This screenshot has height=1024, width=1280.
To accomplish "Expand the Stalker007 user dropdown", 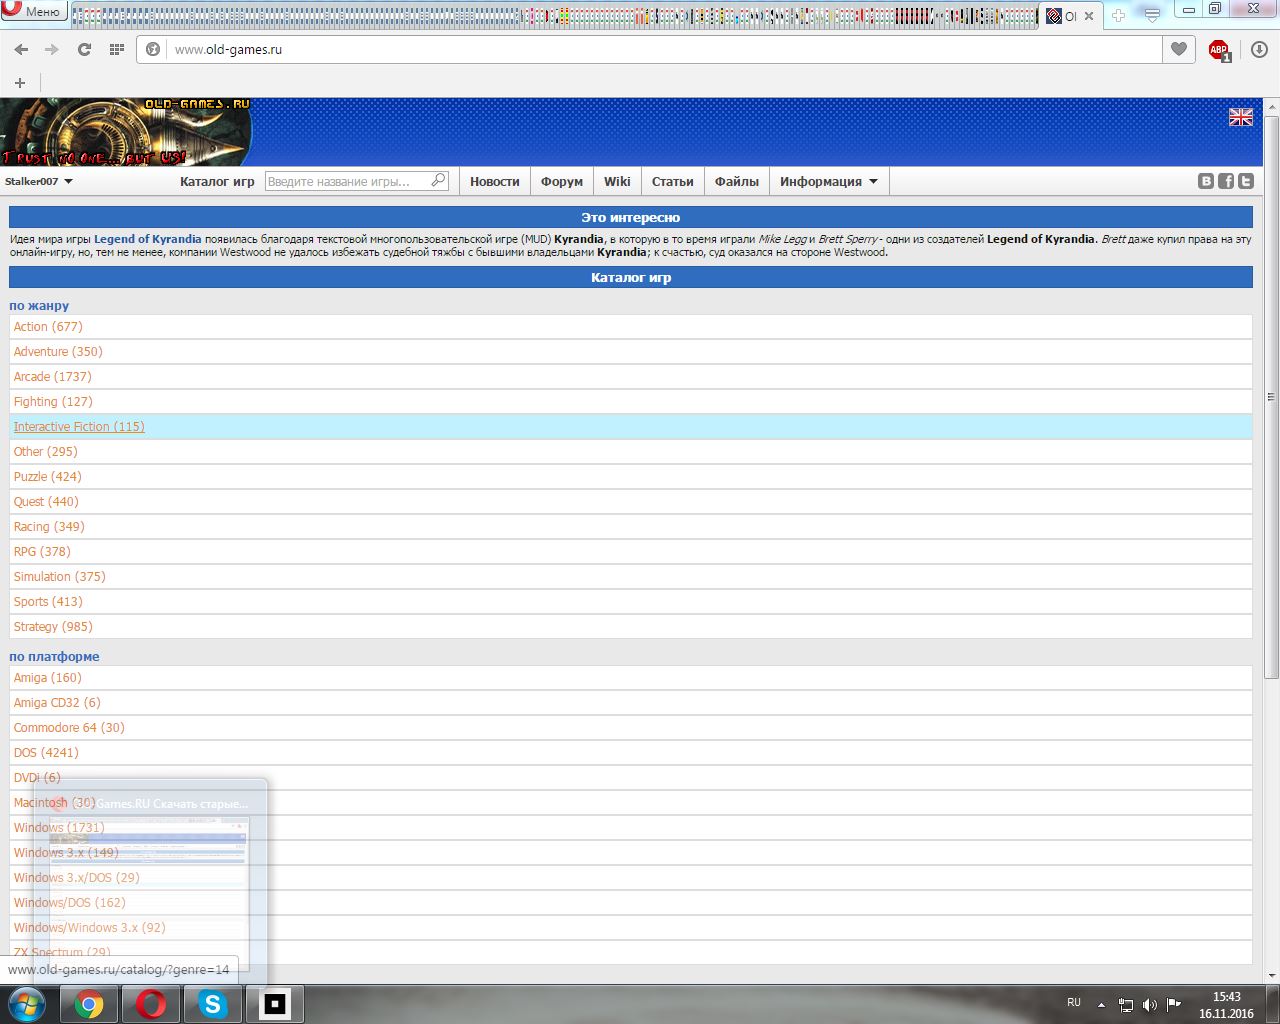I will (39, 182).
